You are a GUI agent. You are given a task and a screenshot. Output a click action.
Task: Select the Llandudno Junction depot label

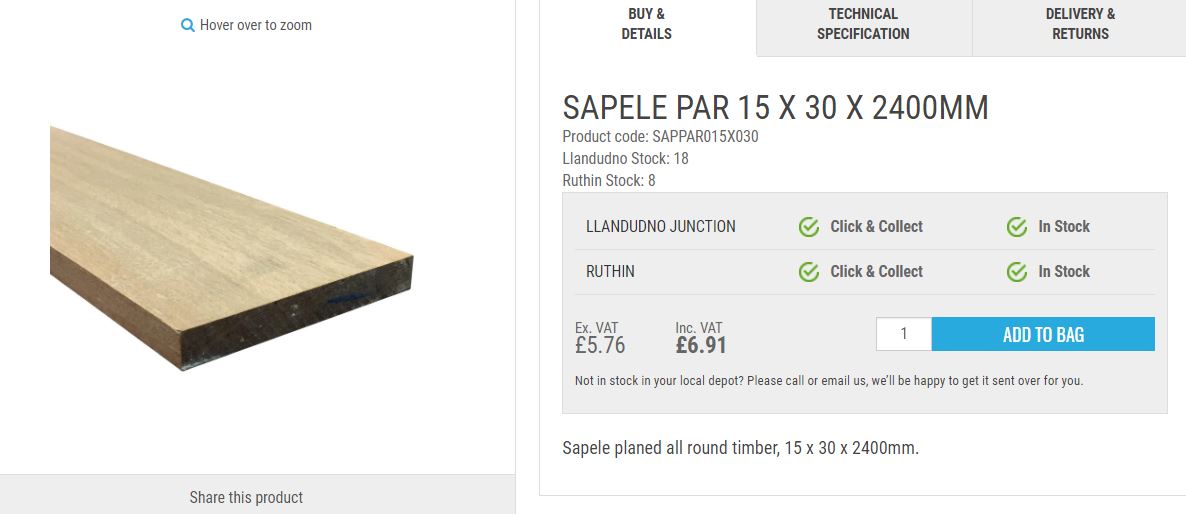[x=660, y=227]
